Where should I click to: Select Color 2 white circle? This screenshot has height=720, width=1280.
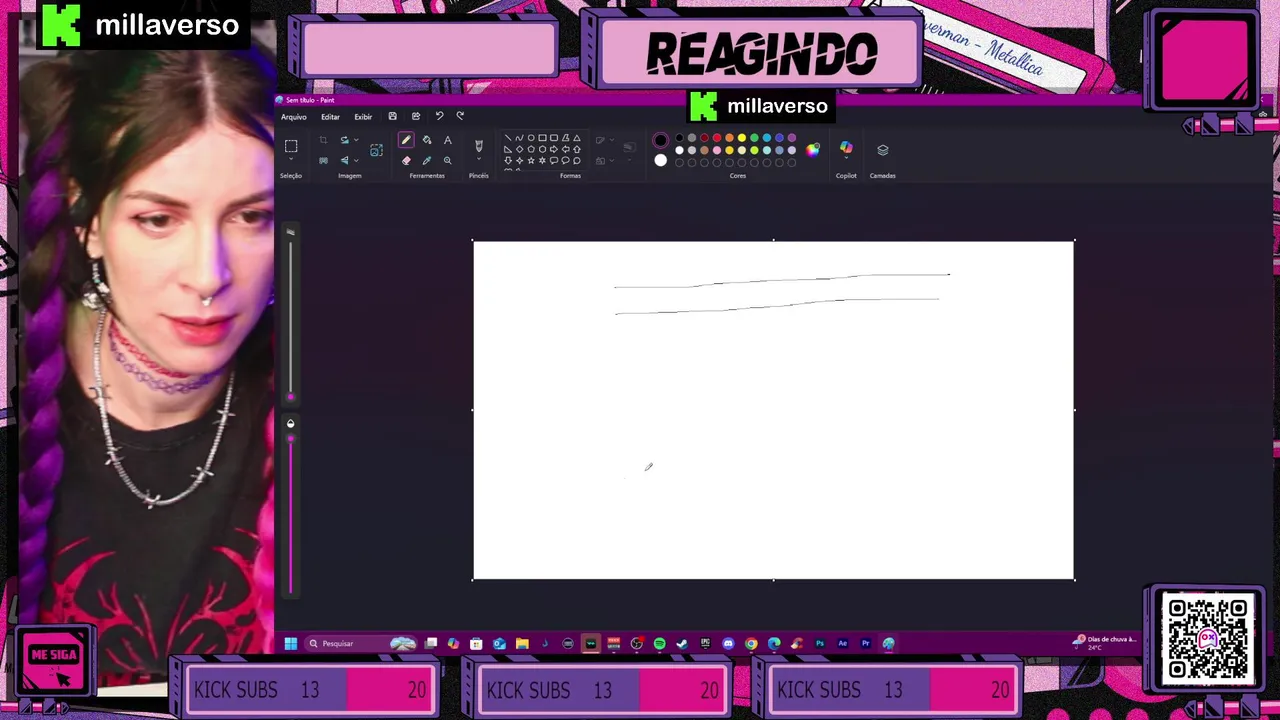point(661,160)
